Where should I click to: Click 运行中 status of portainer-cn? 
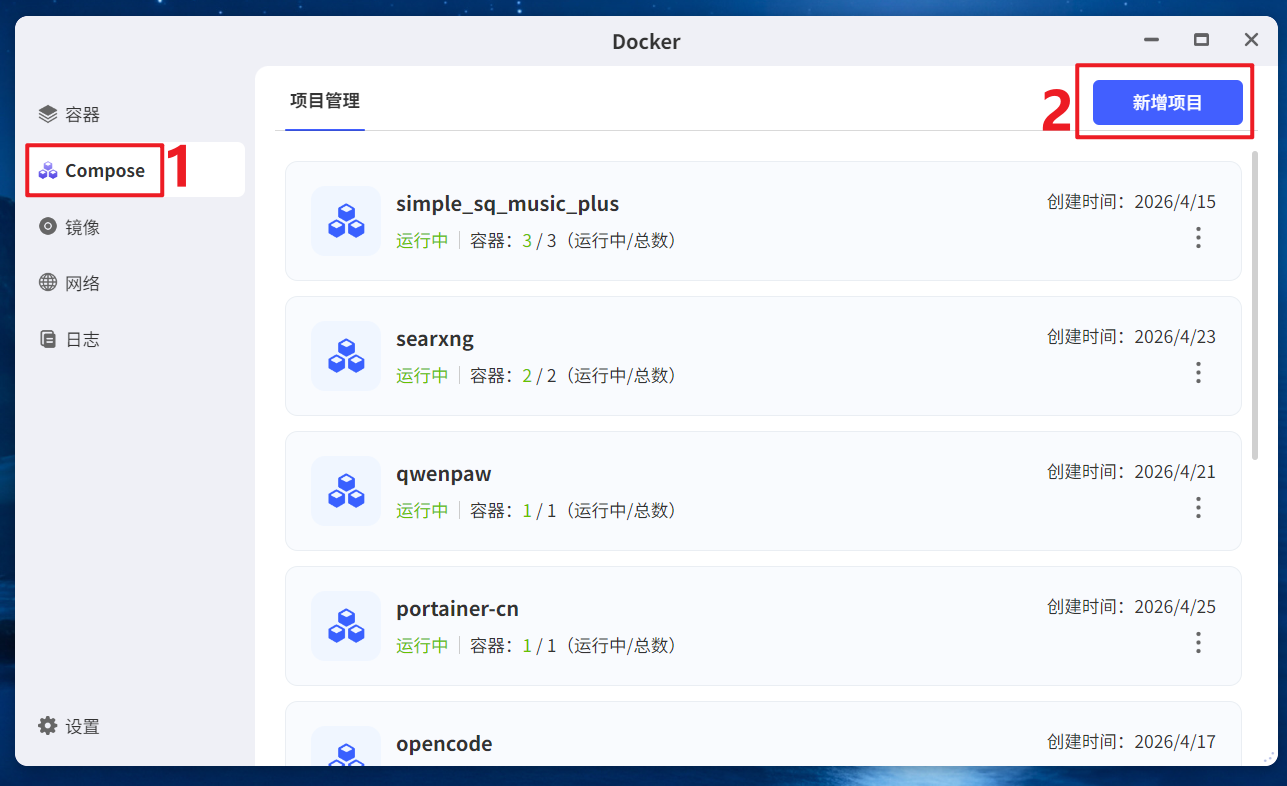tap(422, 646)
